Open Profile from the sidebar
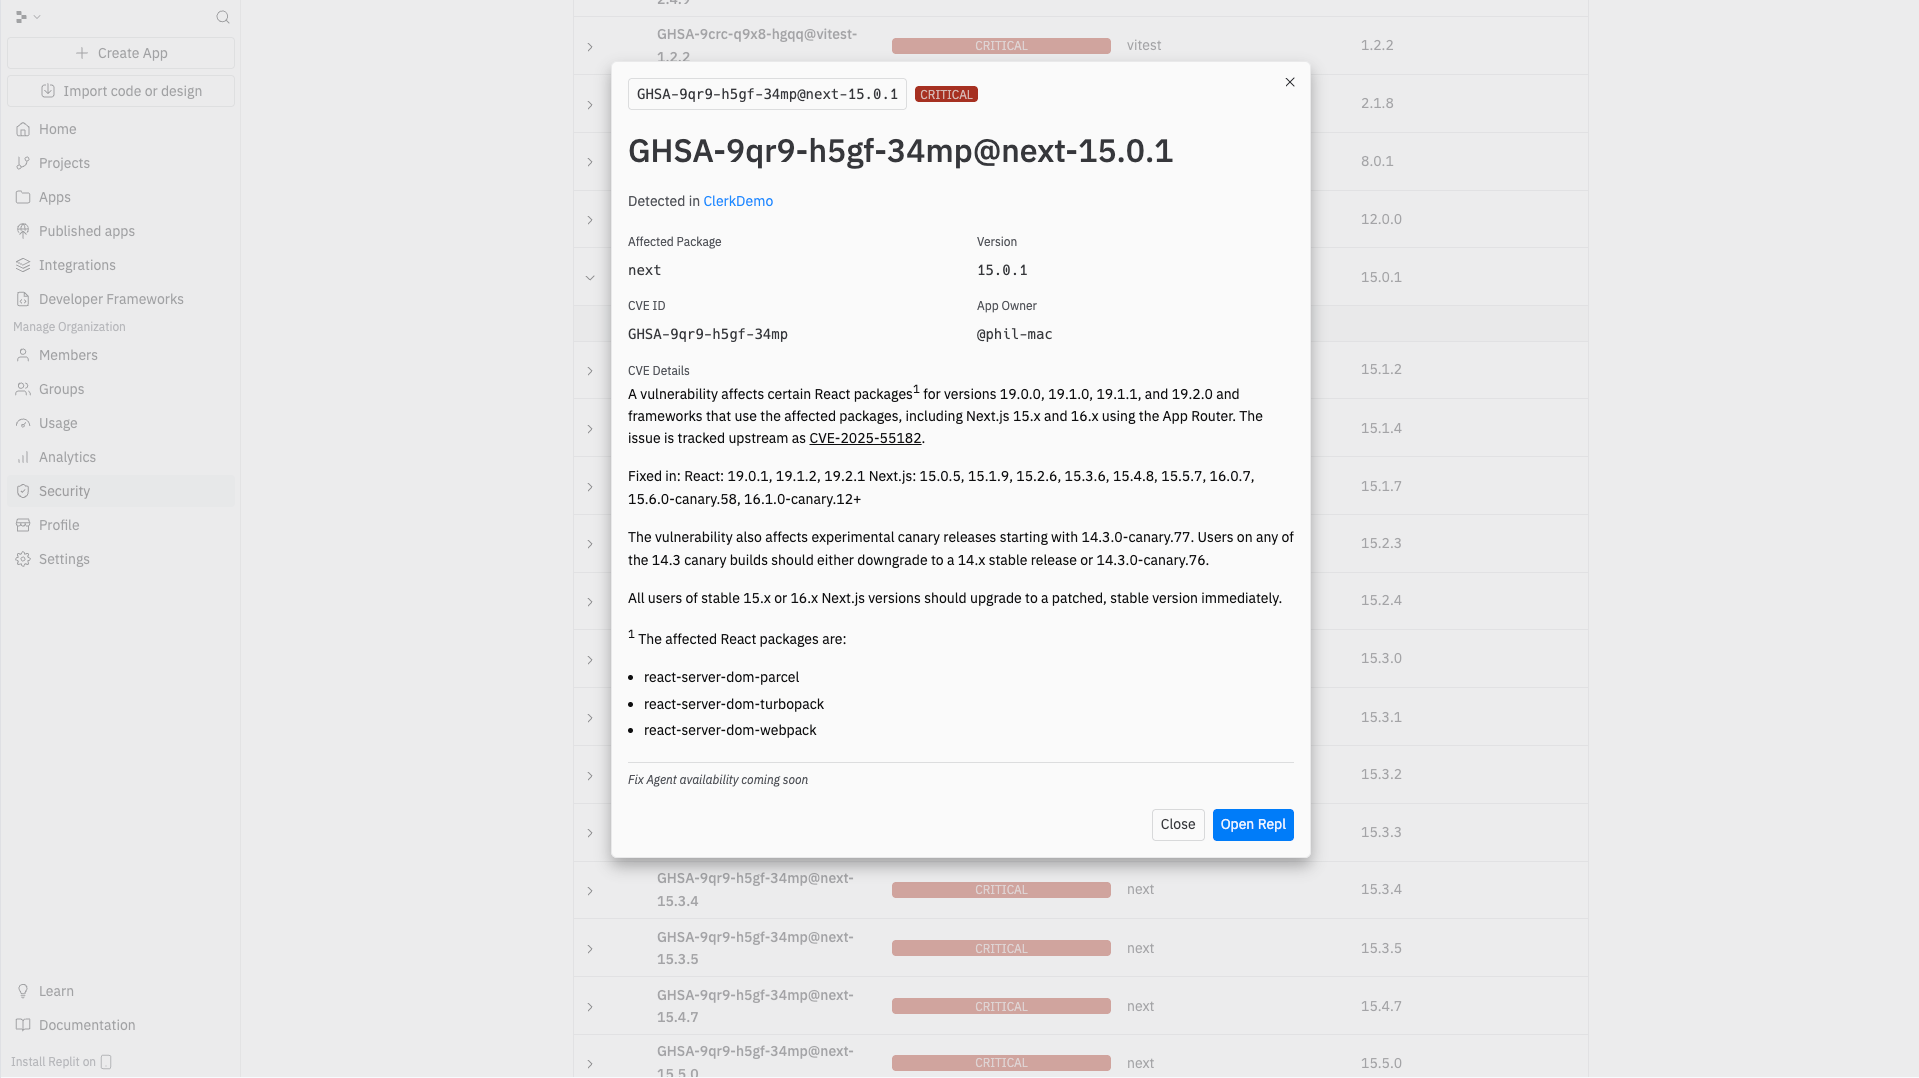The image size is (1919, 1078). [x=23, y=524]
